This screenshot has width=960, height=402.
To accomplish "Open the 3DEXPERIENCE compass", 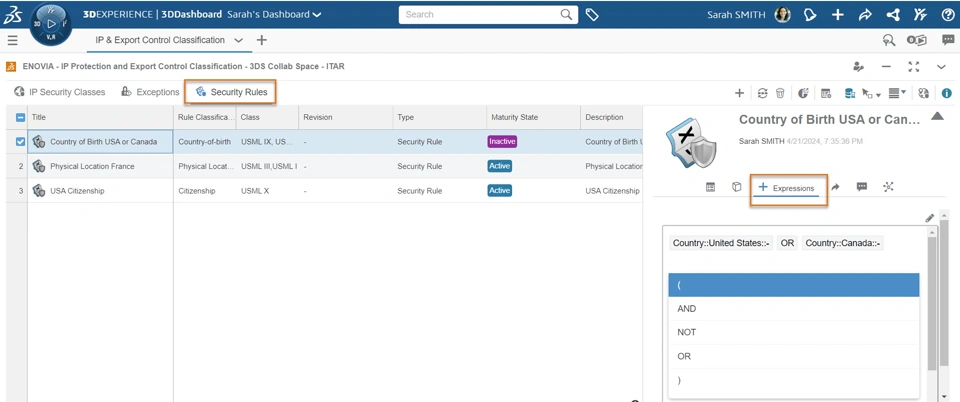I will pyautogui.click(x=51, y=24).
